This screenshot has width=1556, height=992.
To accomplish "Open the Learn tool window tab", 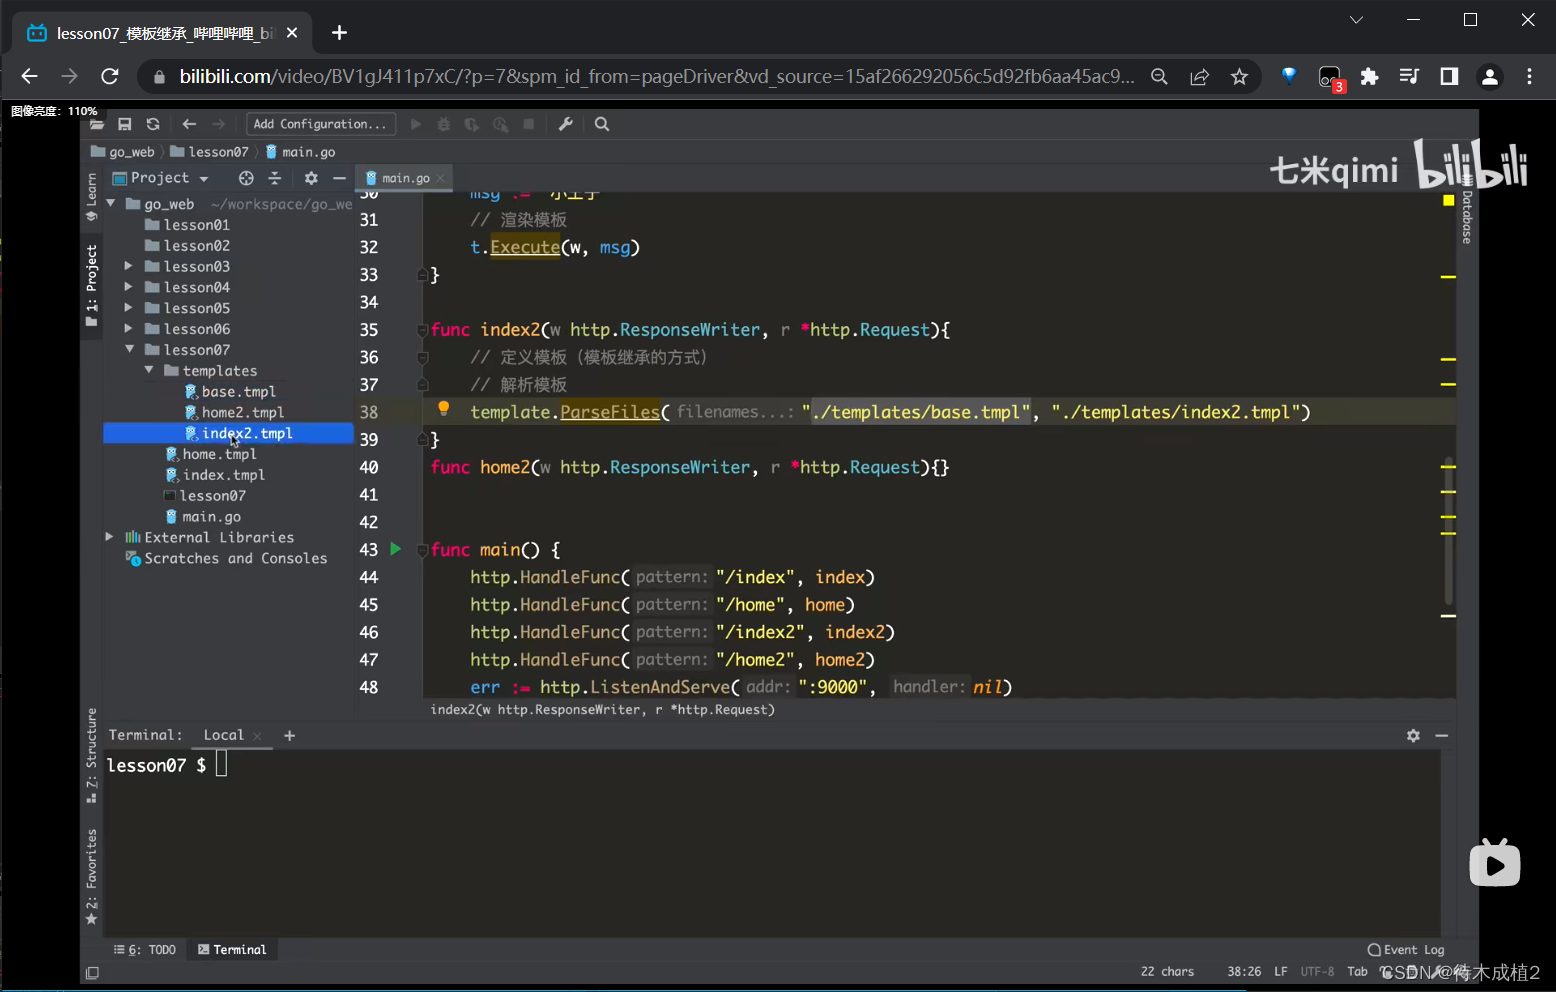I will pos(91,197).
